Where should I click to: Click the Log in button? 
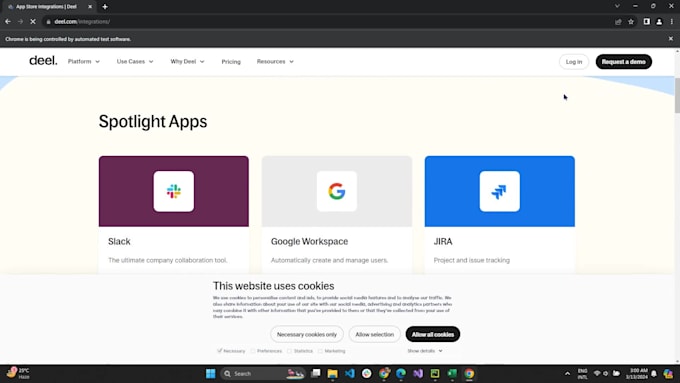(x=574, y=62)
